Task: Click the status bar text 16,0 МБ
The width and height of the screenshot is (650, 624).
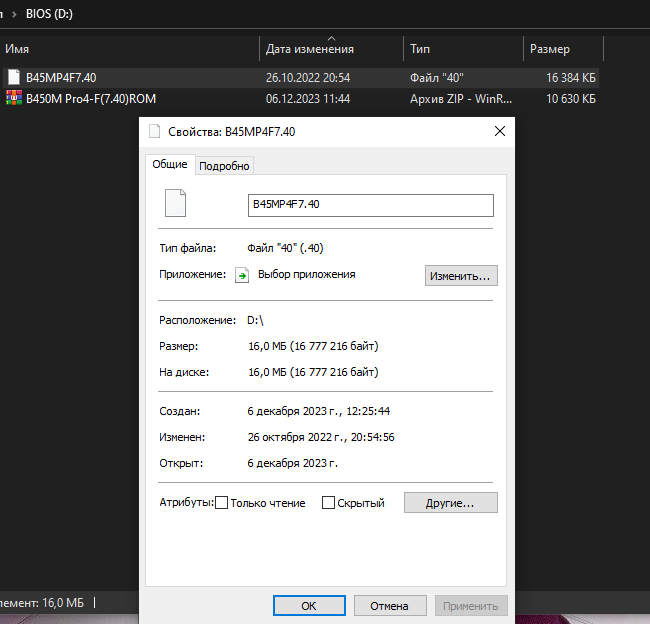Action: click(x=63, y=602)
